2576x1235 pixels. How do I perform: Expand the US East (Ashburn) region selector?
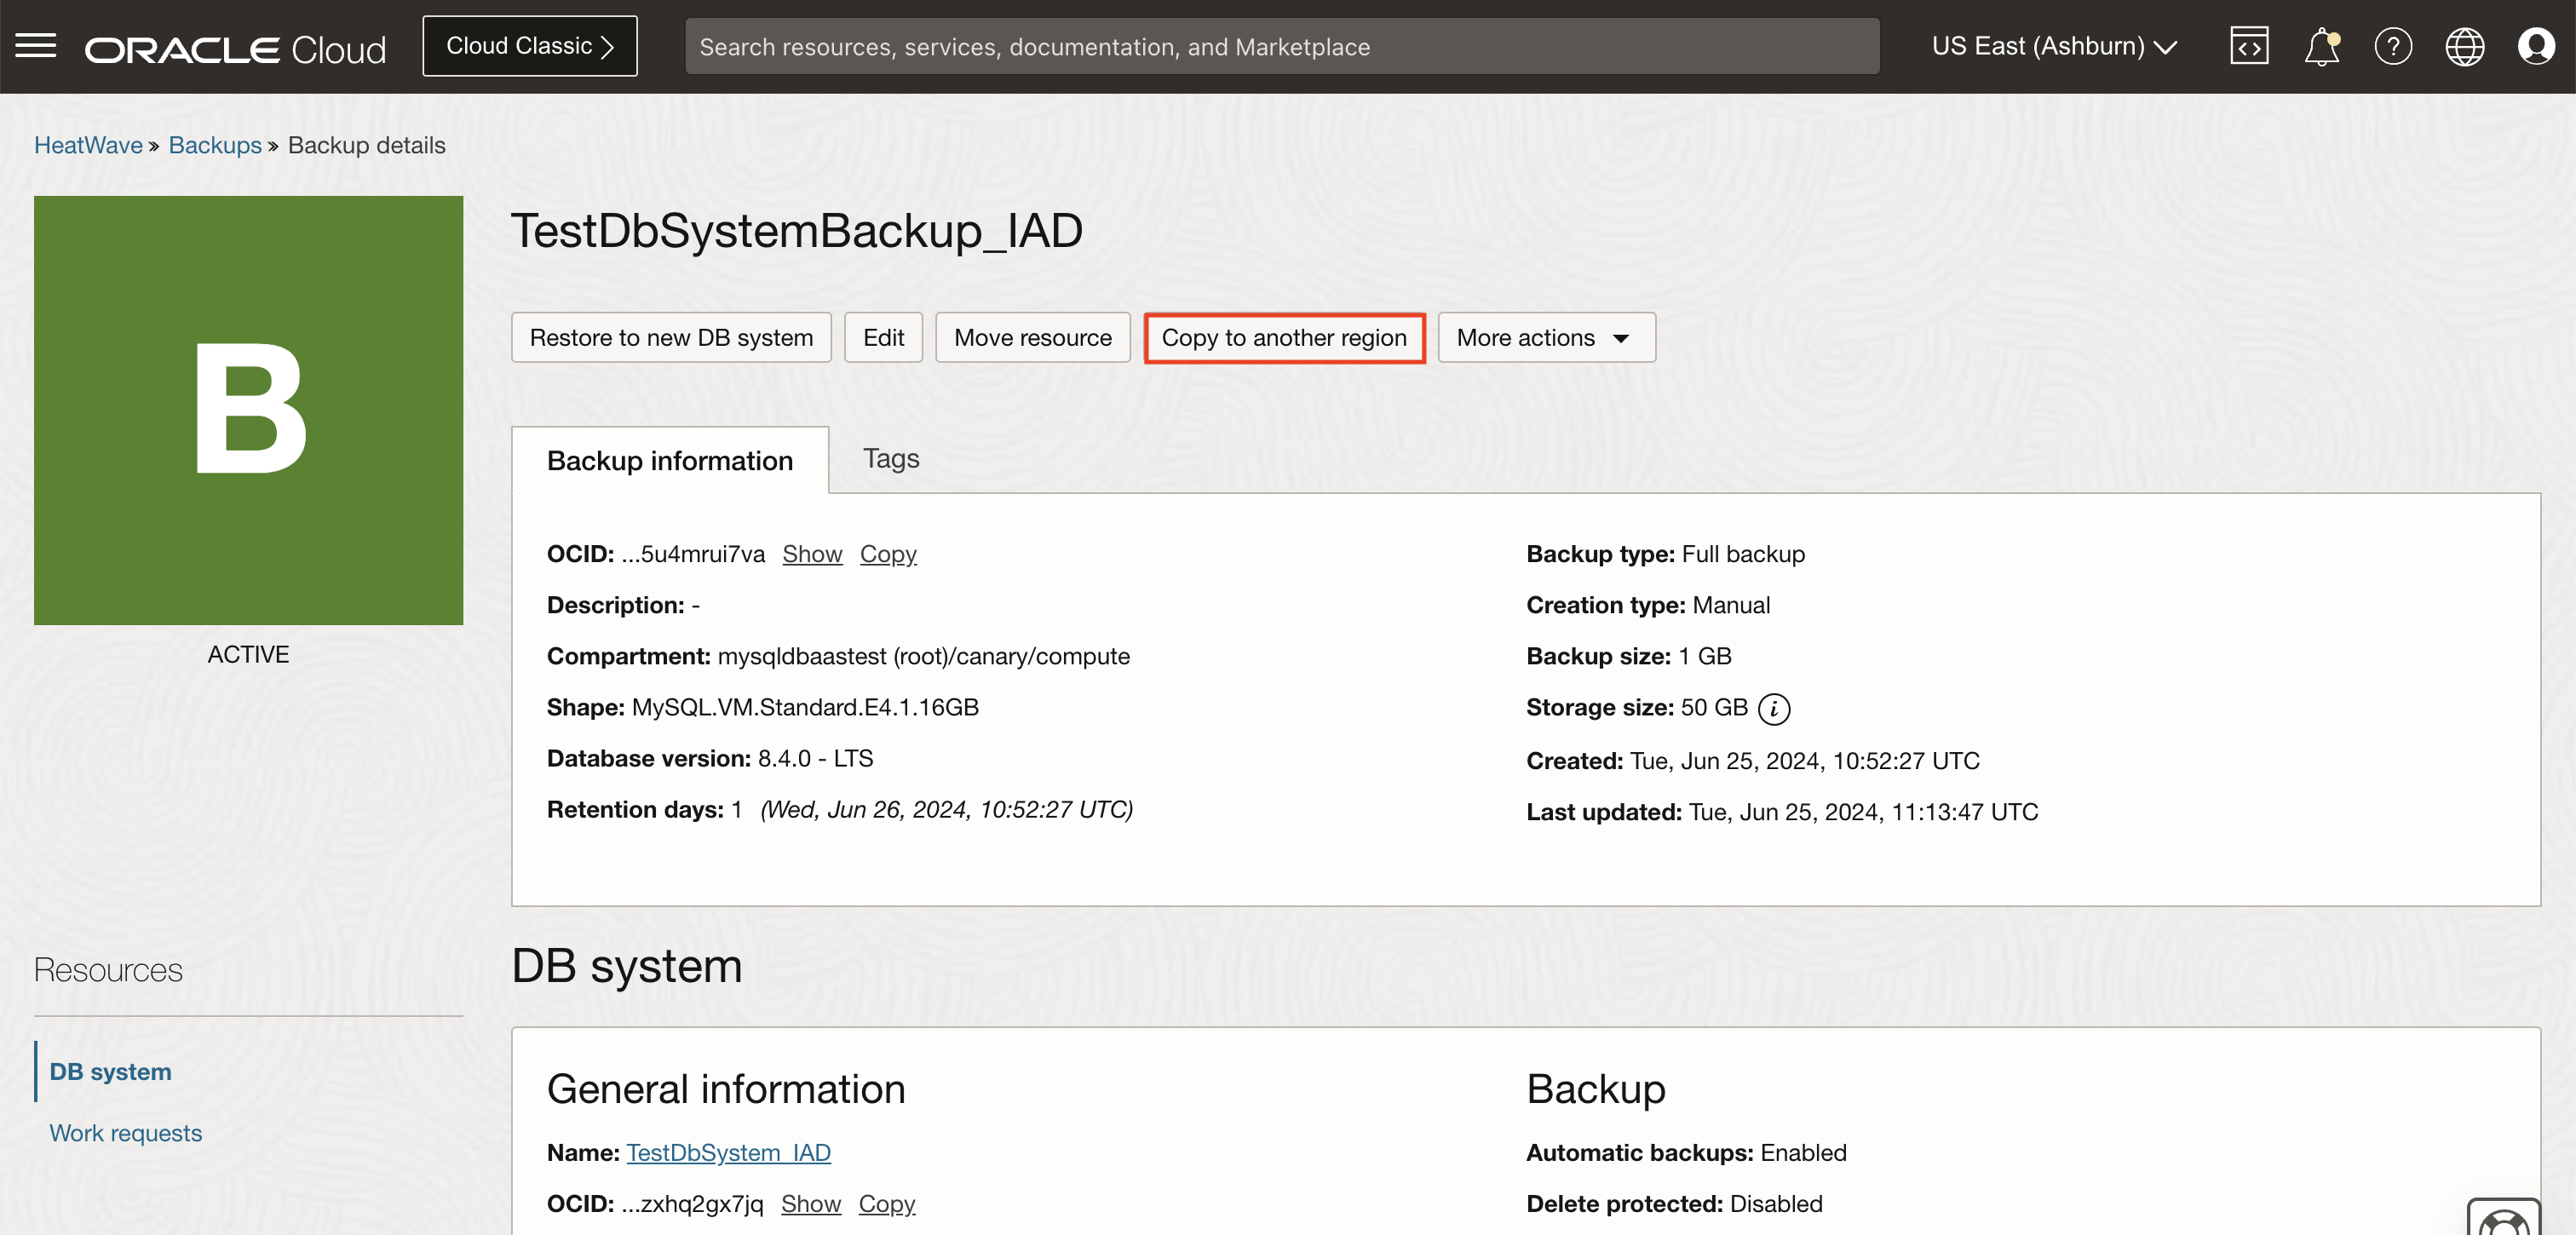click(x=2054, y=46)
